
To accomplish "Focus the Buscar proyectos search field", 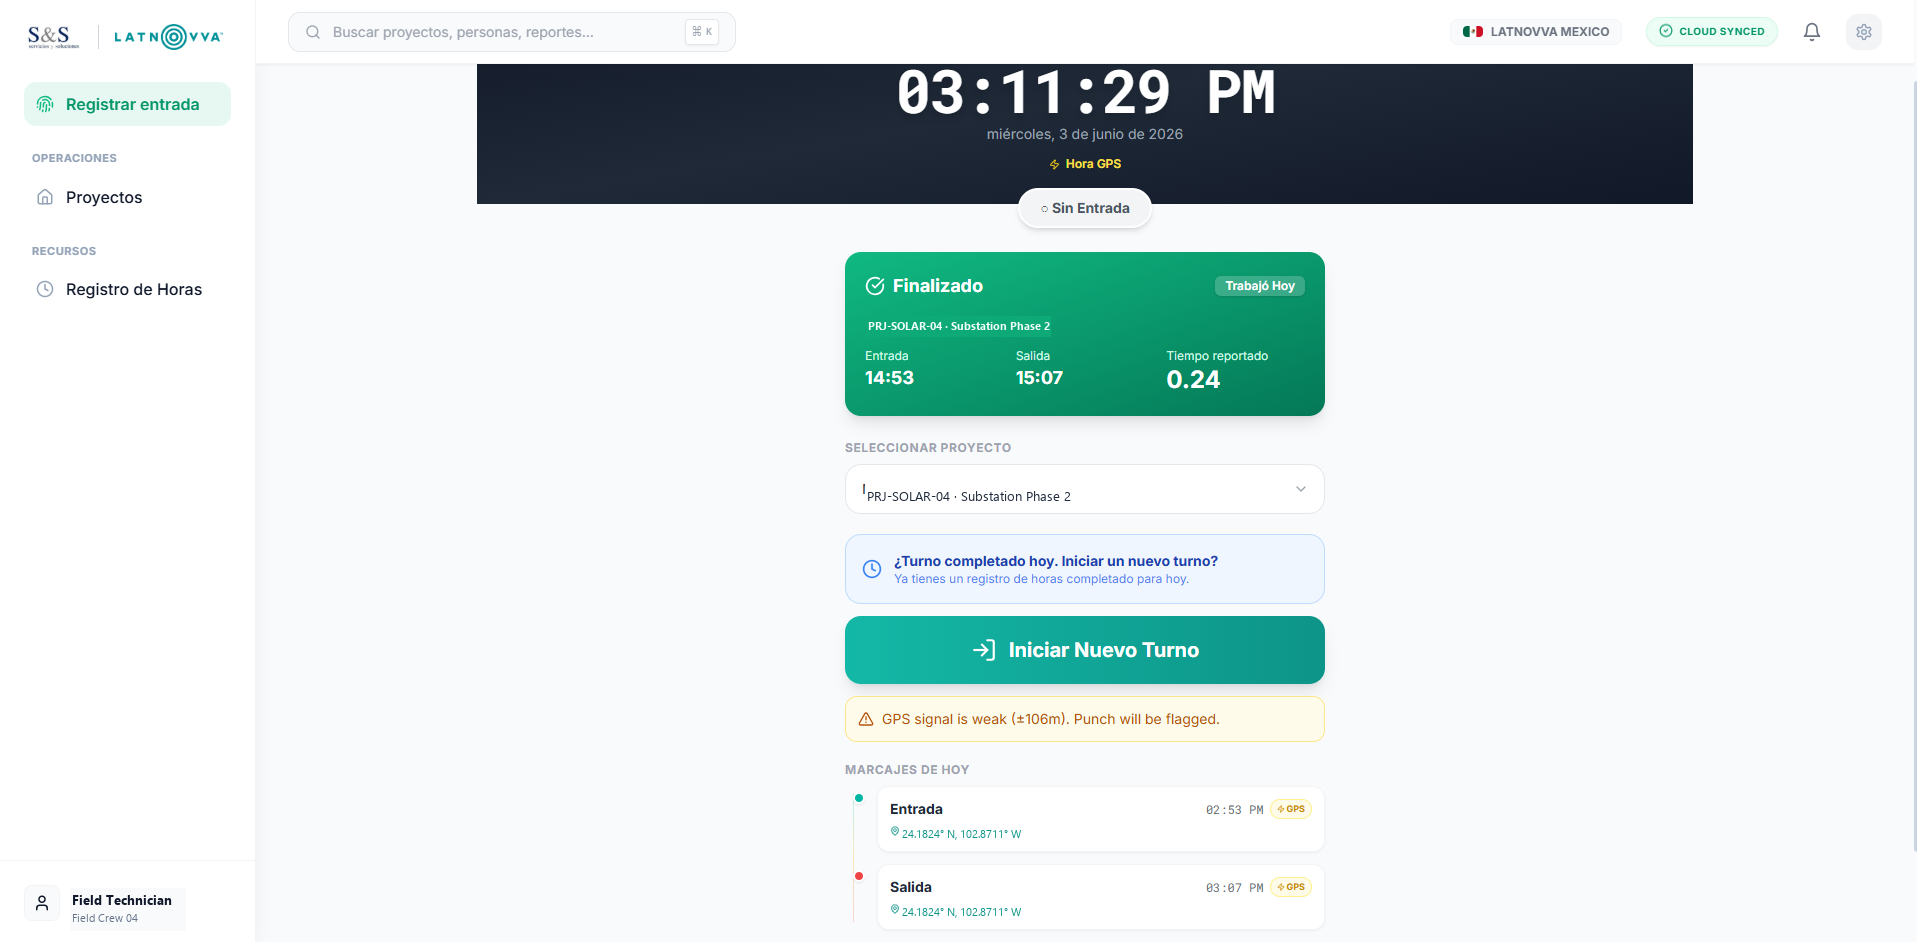I will pyautogui.click(x=512, y=32).
